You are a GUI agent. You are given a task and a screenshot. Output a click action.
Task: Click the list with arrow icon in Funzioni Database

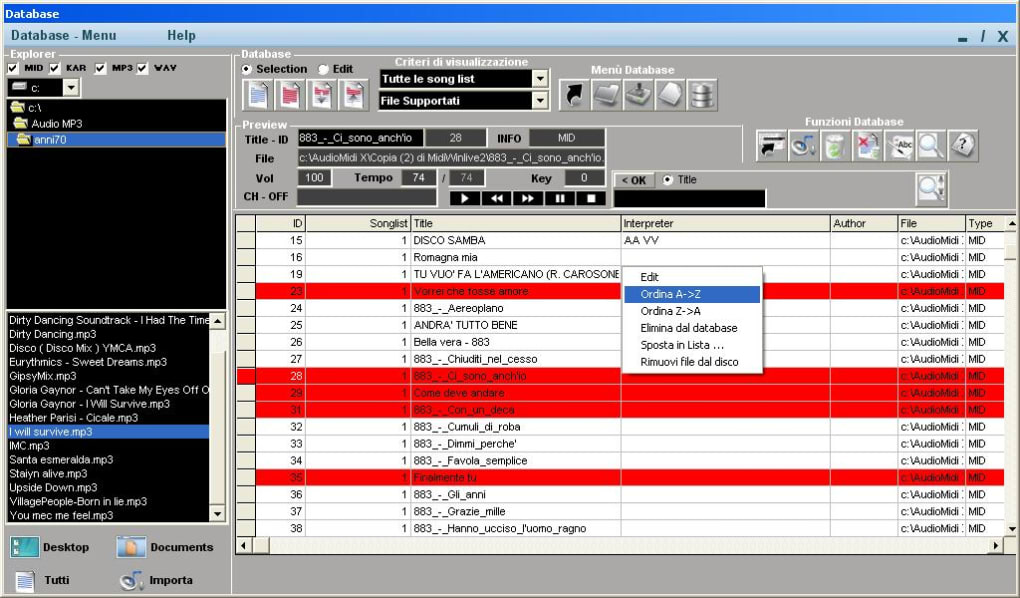click(x=772, y=145)
